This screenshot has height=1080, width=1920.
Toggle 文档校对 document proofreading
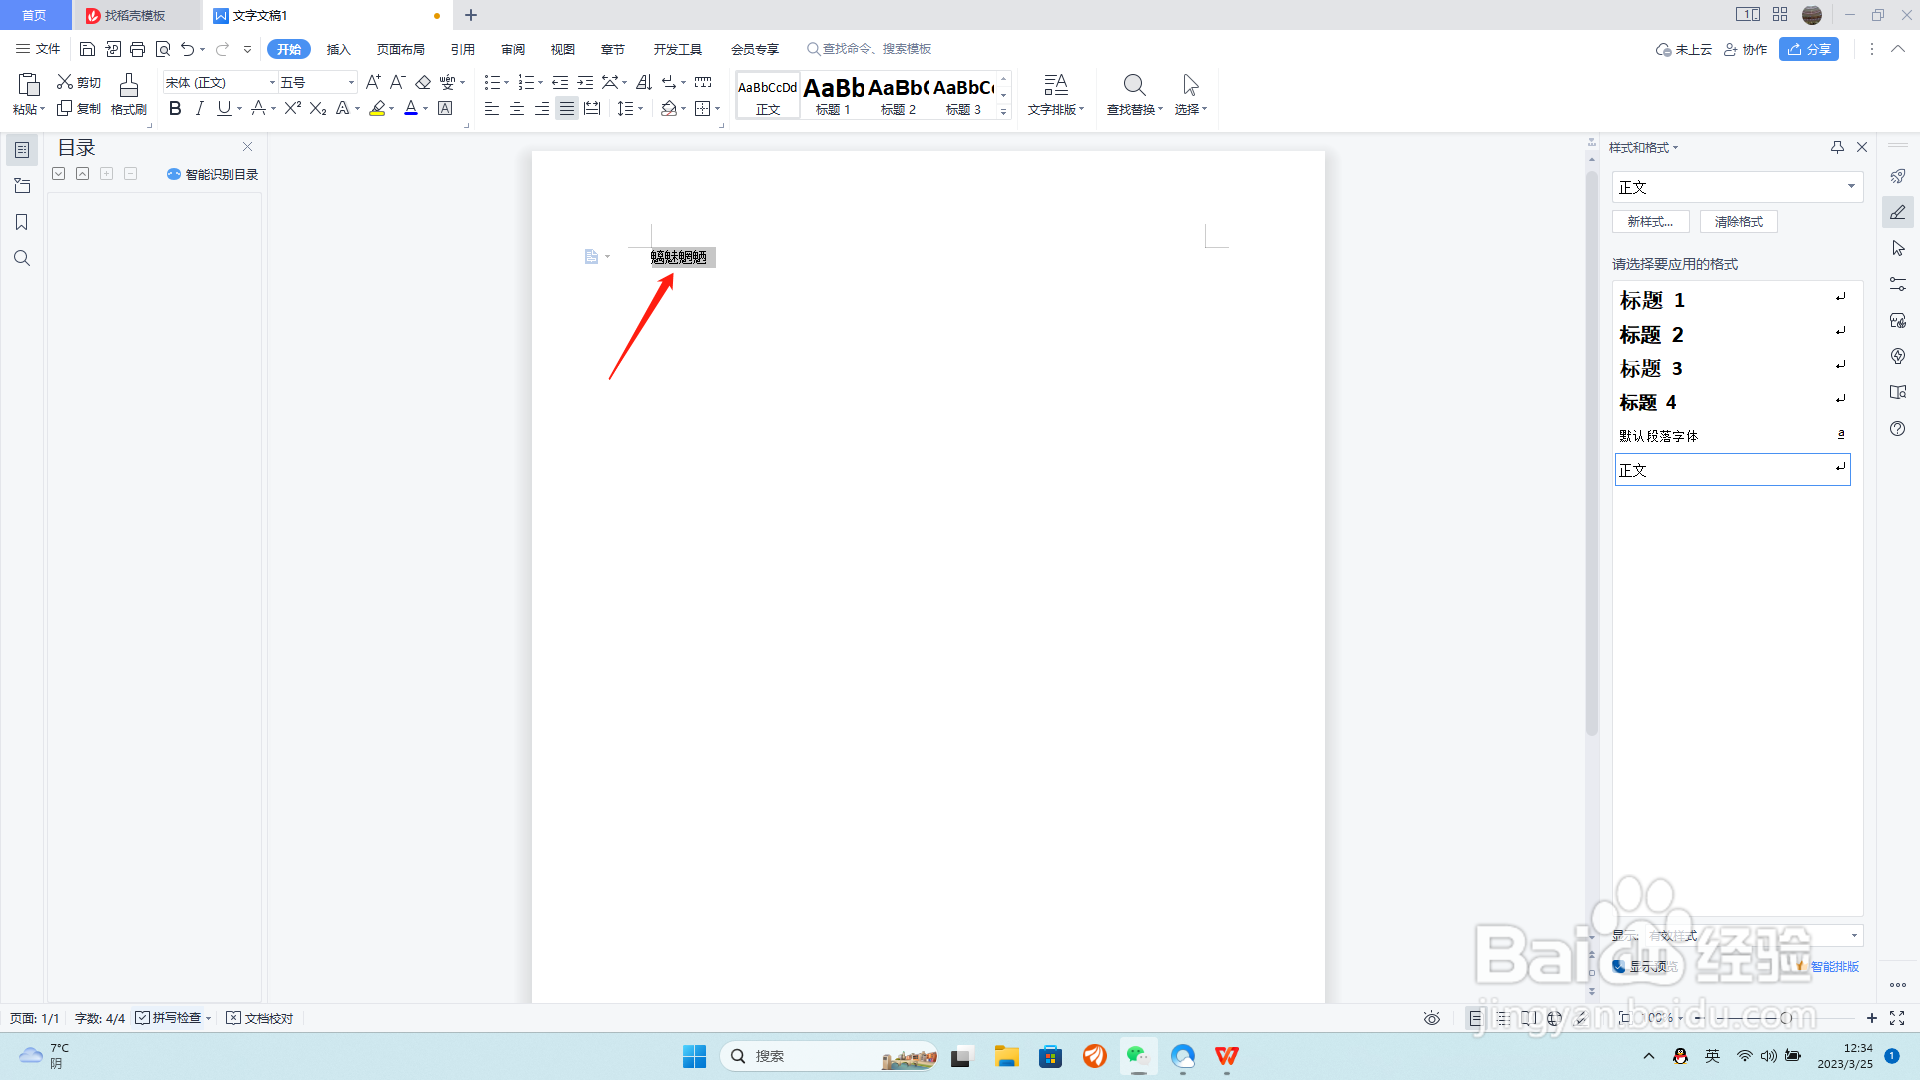260,1018
